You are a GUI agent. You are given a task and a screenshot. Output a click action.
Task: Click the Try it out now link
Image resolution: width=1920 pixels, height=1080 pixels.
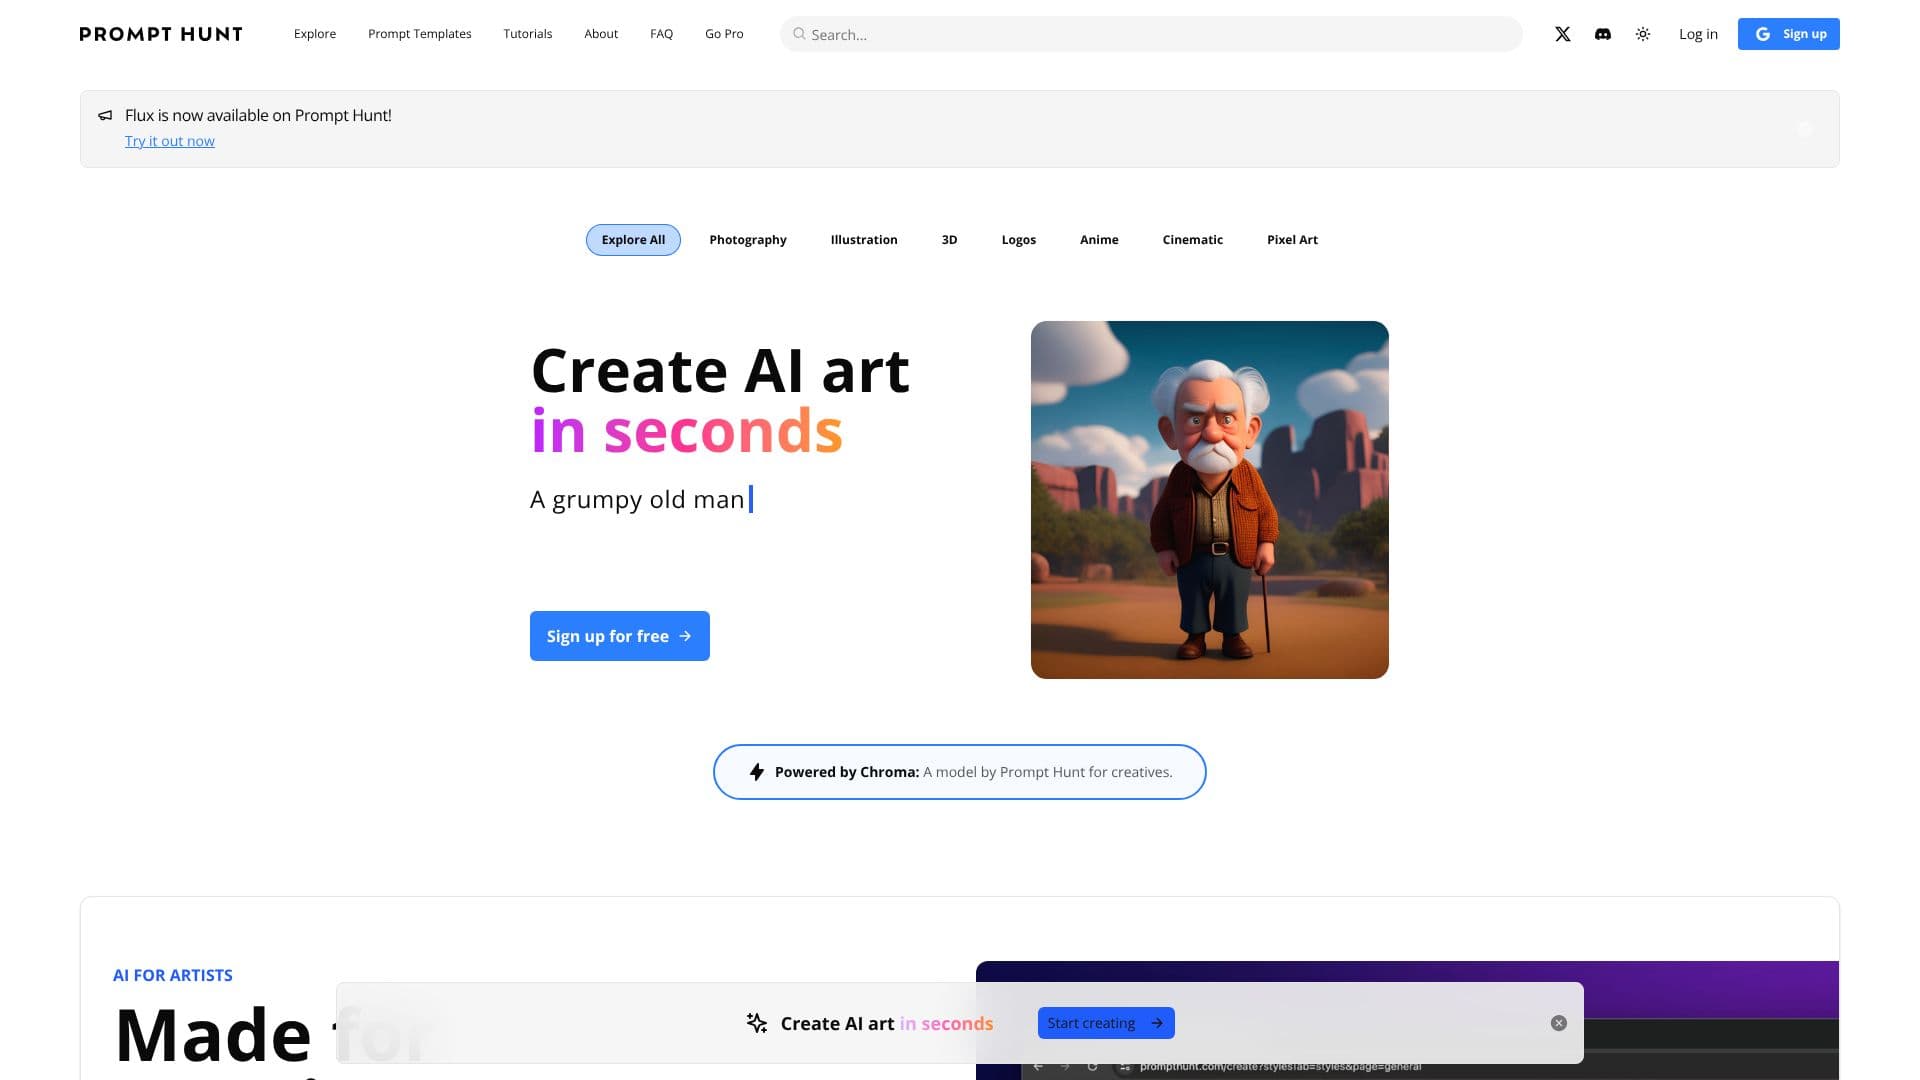(170, 141)
